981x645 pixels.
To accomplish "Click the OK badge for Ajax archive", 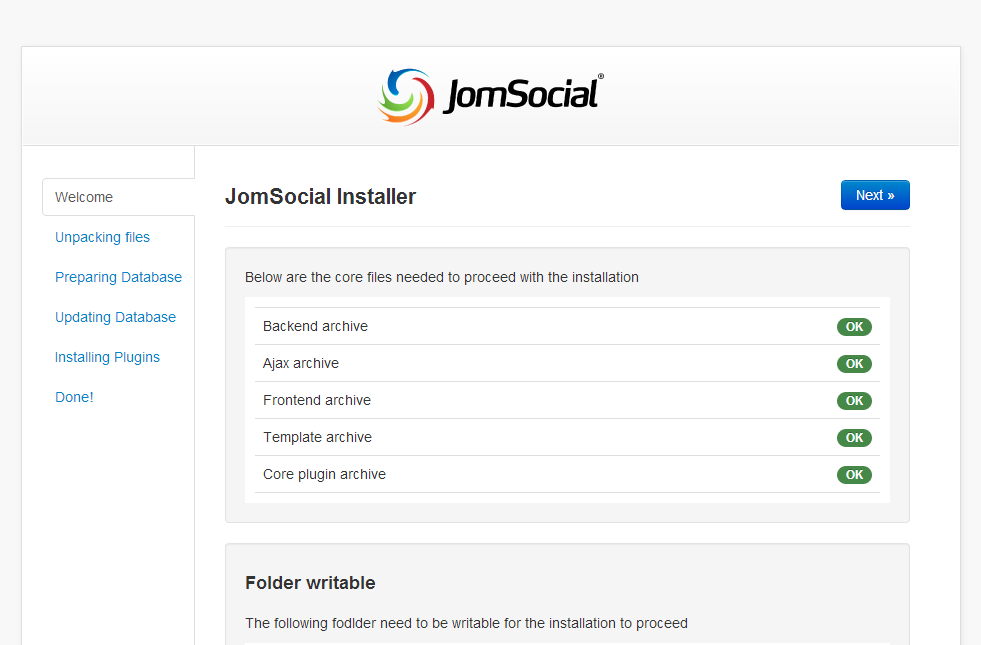I will point(854,364).
